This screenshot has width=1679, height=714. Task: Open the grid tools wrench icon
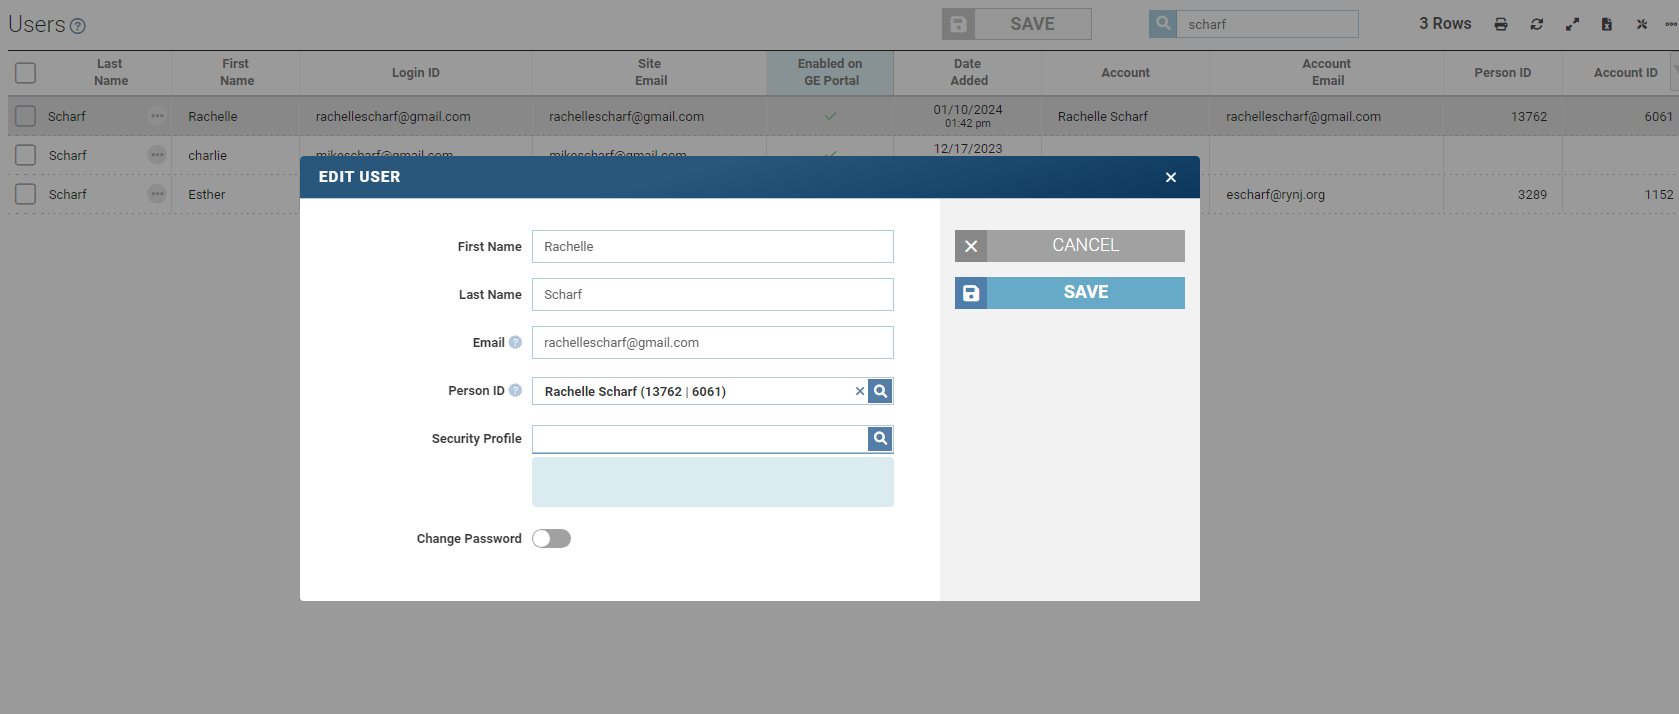[x=1642, y=24]
